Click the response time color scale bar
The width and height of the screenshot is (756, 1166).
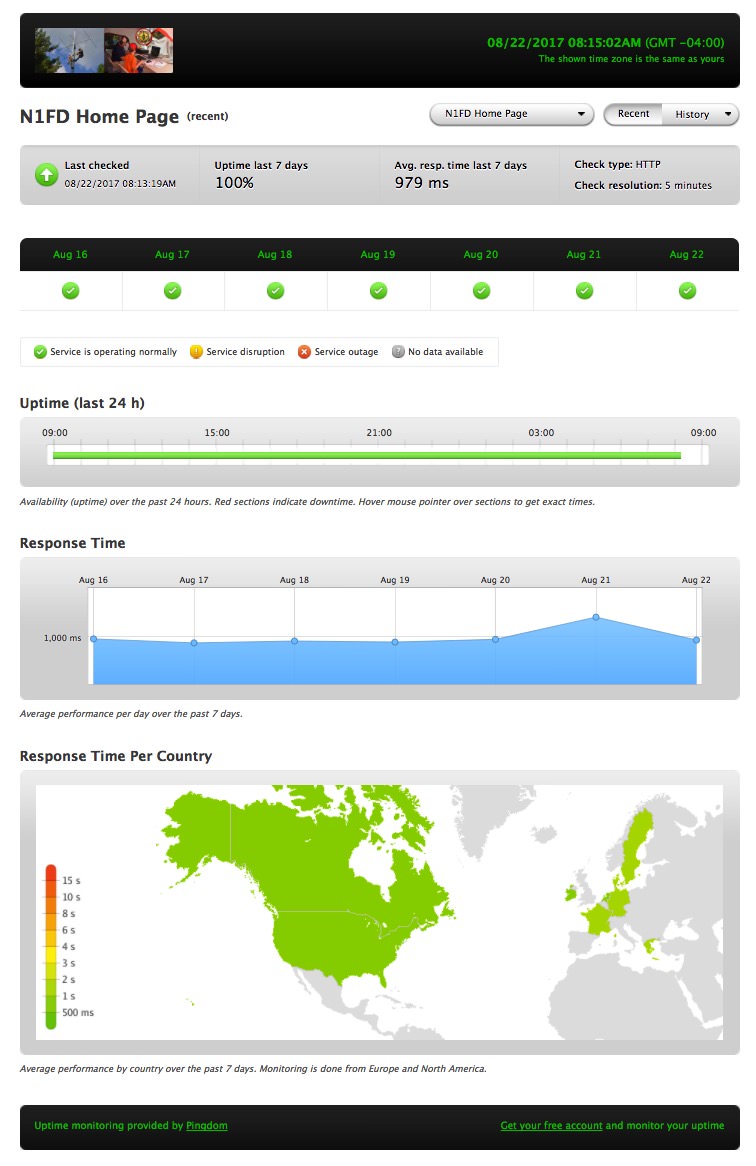[x=51, y=946]
